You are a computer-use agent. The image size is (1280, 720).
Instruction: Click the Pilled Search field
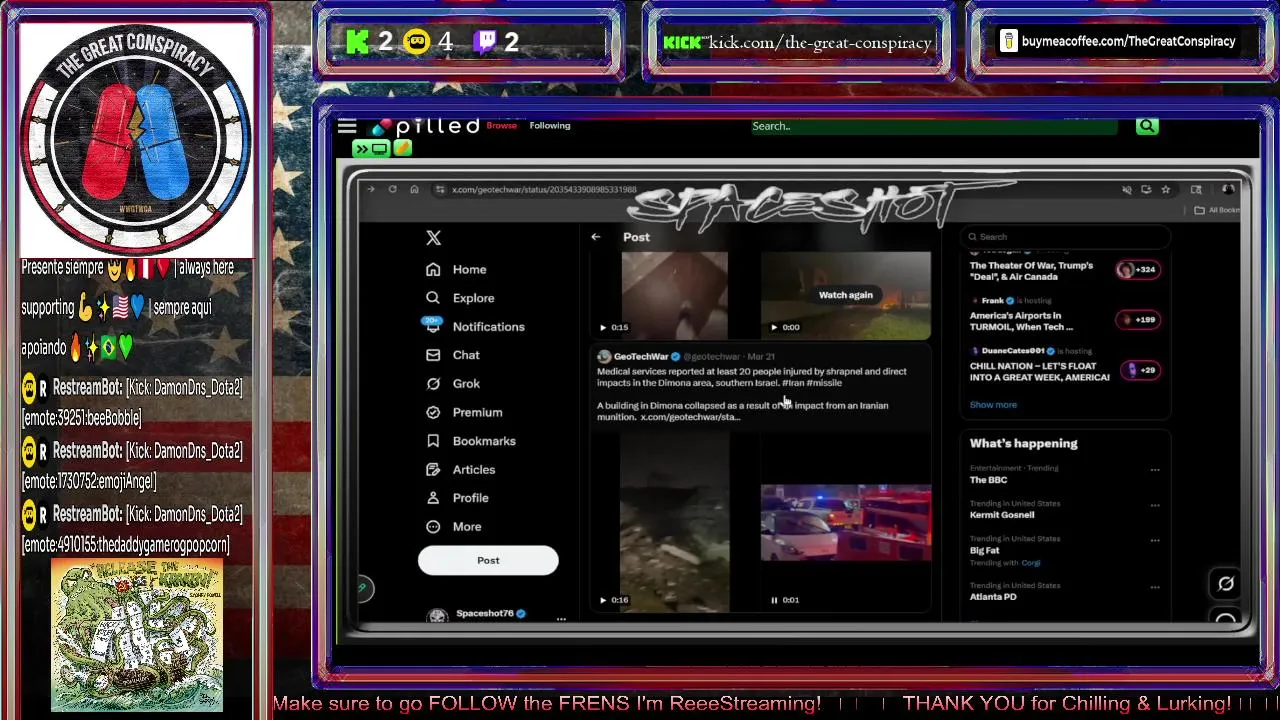[x=932, y=126]
